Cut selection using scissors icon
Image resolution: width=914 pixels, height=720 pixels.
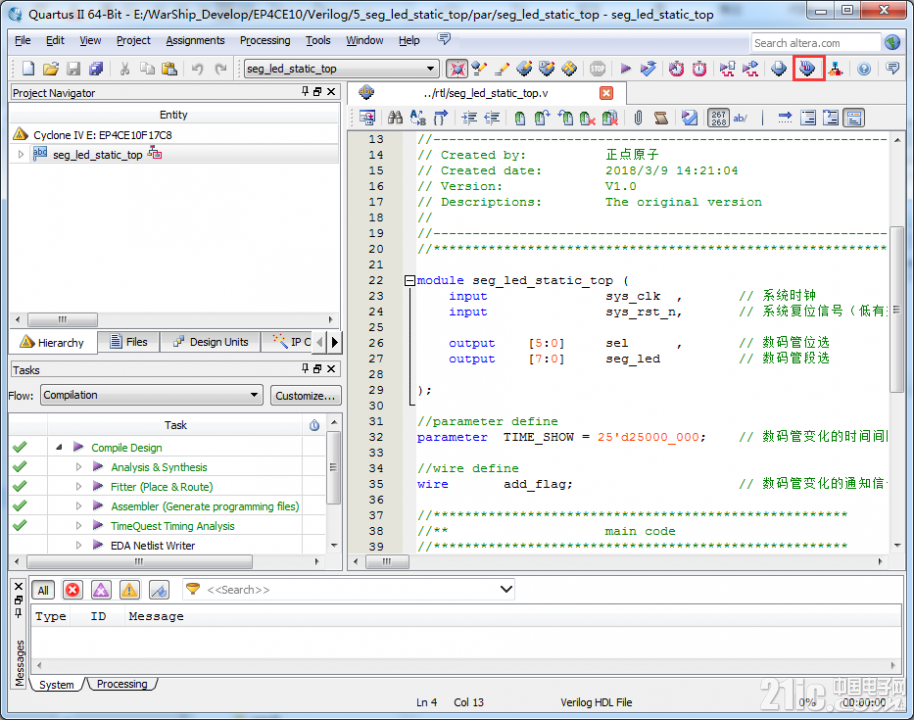pyautogui.click(x=124, y=69)
